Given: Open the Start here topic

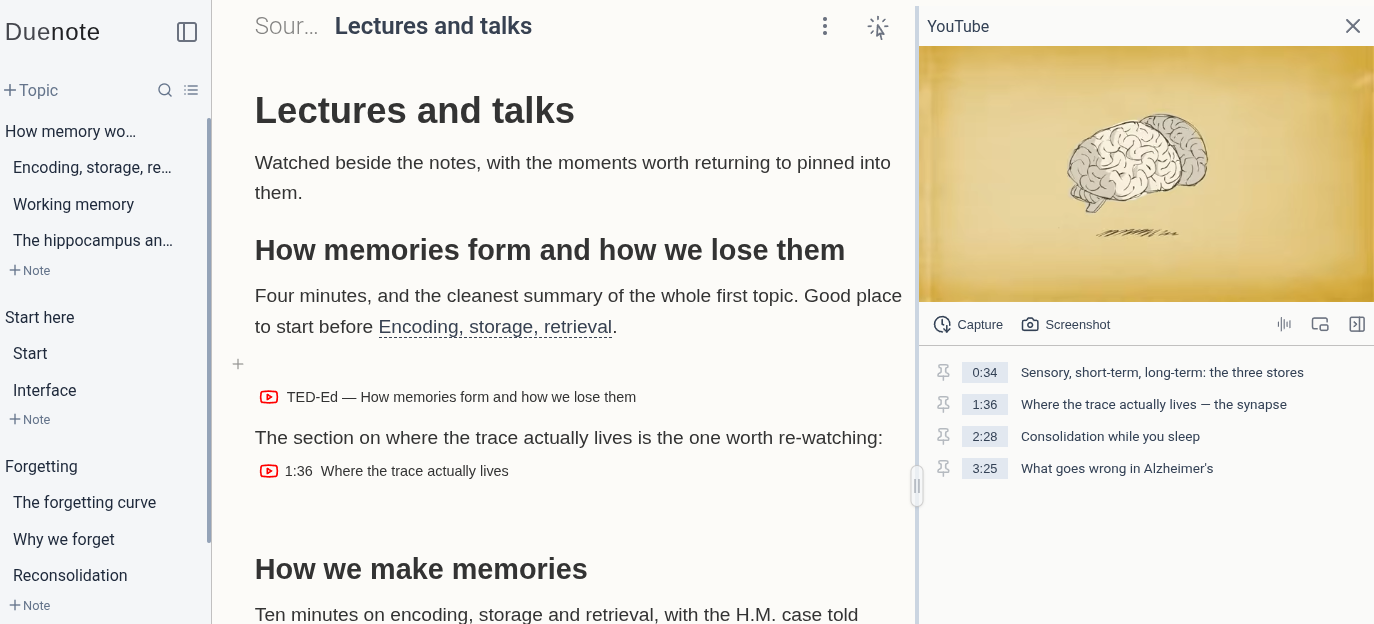Looking at the screenshot, I should pyautogui.click(x=39, y=317).
